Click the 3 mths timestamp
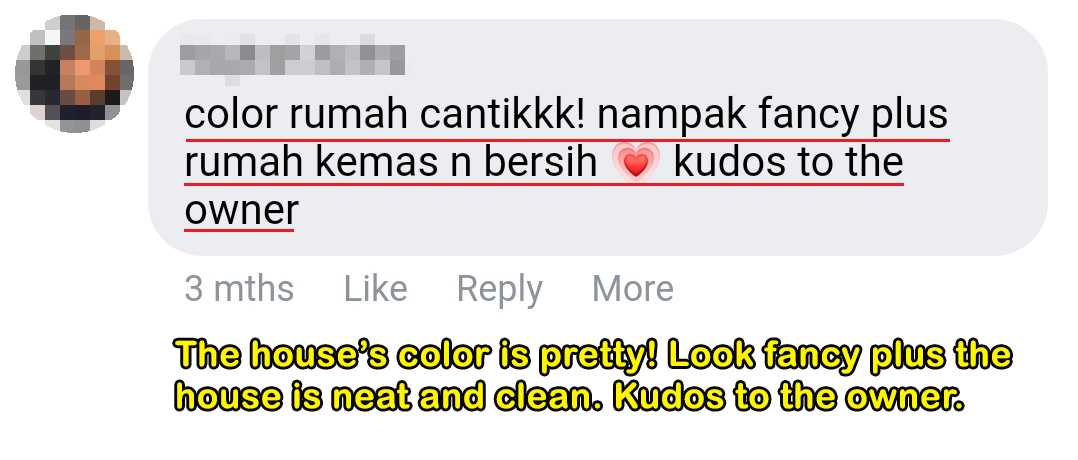The image size is (1078, 460). pos(239,288)
